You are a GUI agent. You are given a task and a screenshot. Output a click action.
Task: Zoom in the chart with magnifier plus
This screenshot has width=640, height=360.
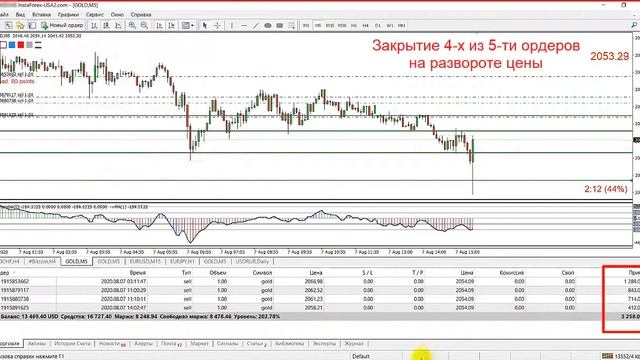point(132,25)
